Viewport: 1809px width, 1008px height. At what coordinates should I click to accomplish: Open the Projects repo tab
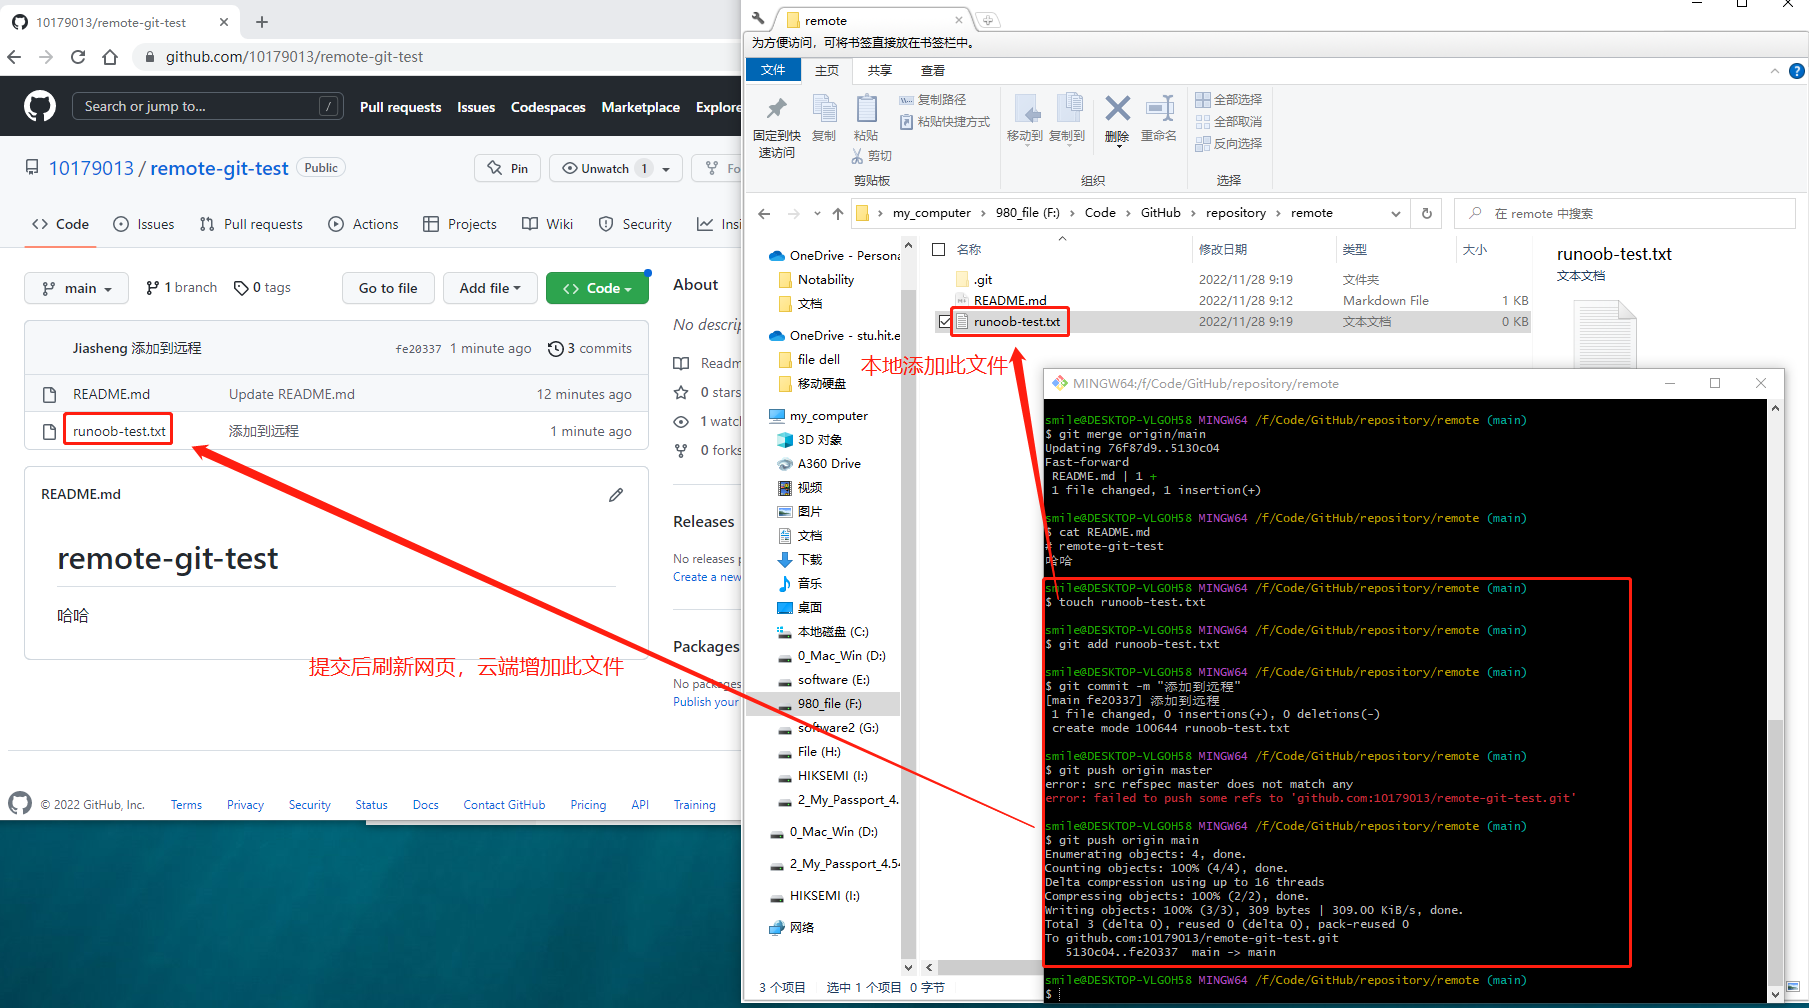tap(460, 224)
